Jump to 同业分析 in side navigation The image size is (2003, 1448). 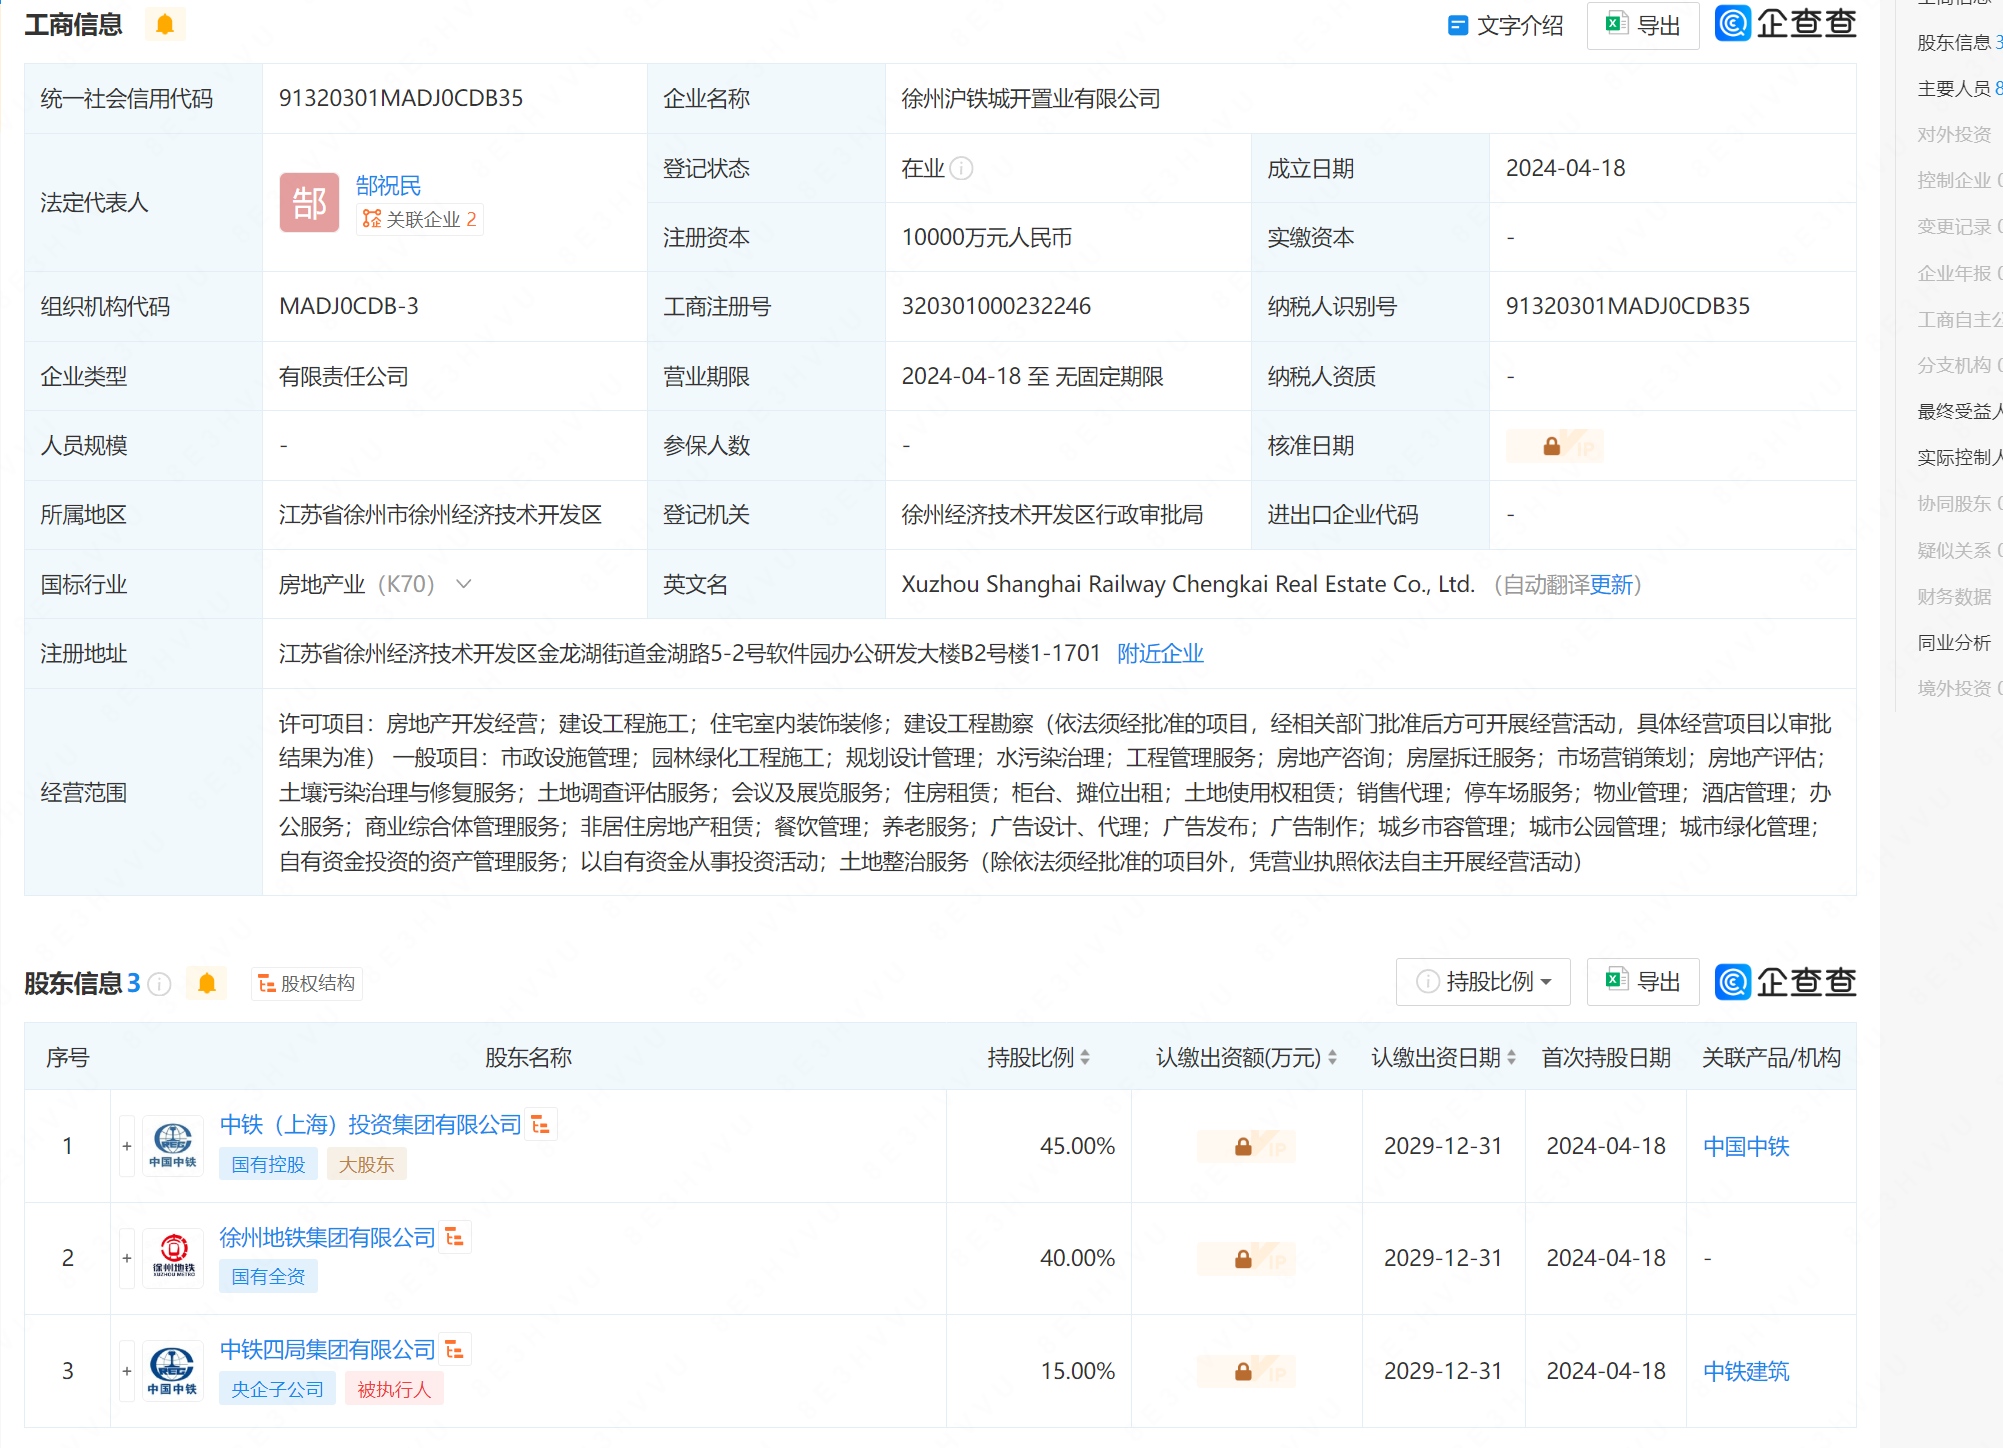click(1954, 642)
